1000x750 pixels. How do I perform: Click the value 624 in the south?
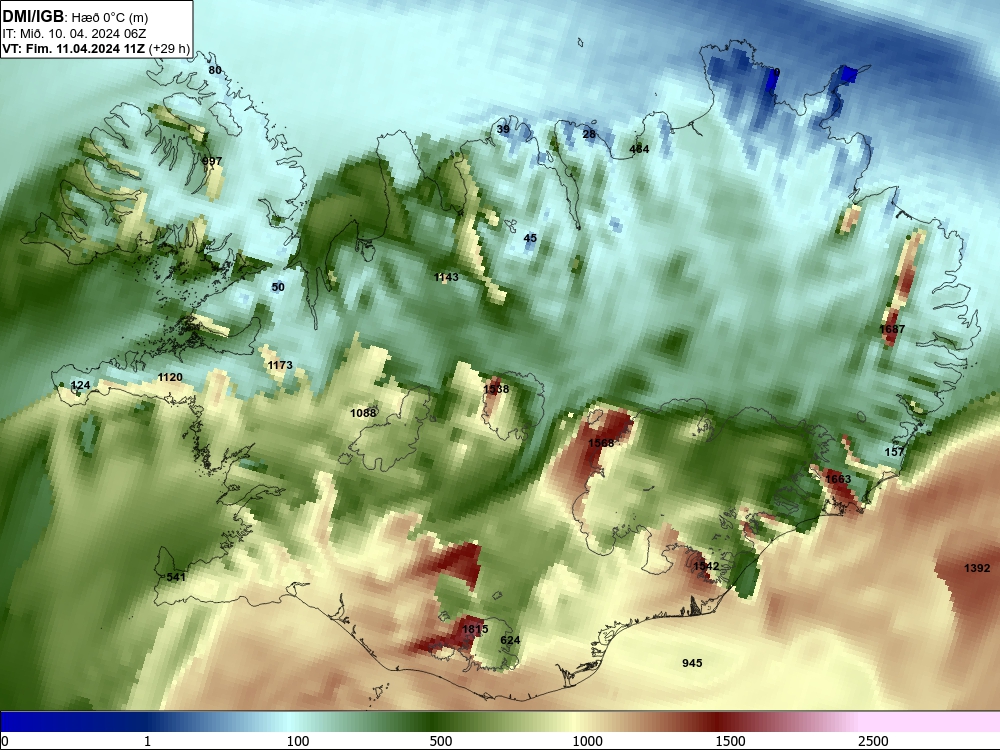pos(510,640)
